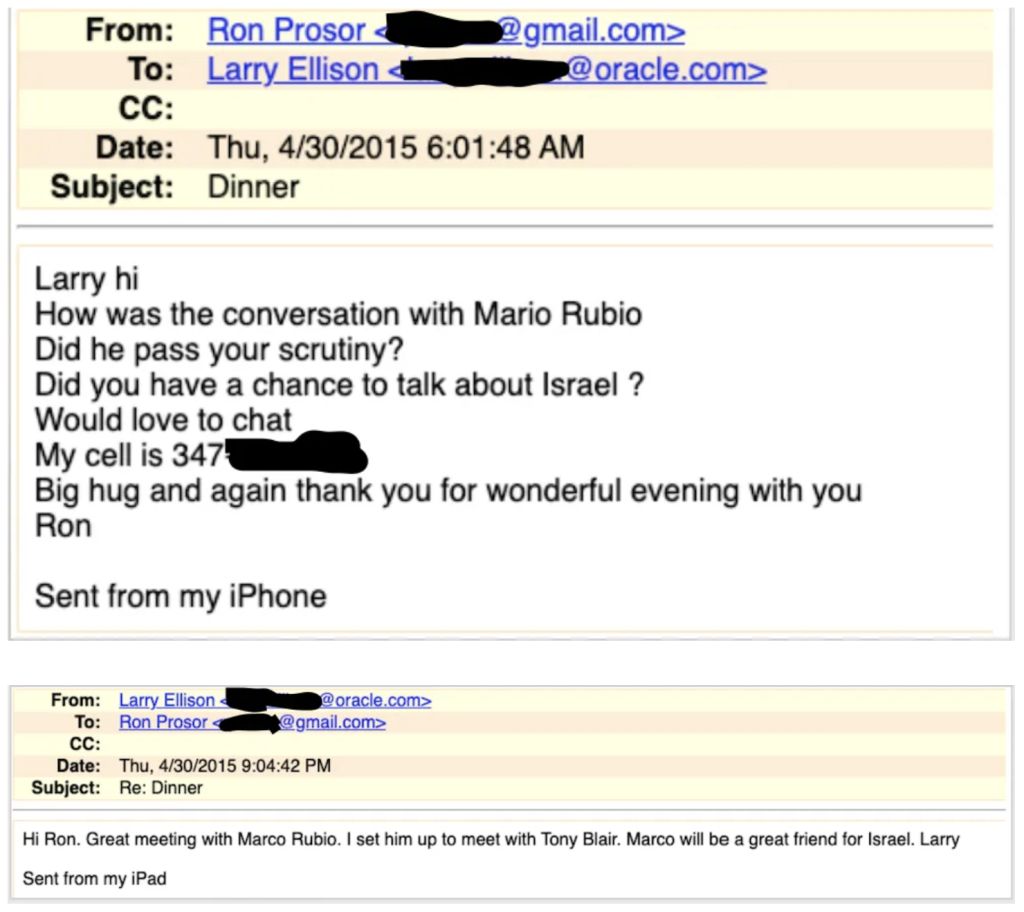
Task: Click the 'CC:' label in the reply email
Action: click(x=85, y=744)
